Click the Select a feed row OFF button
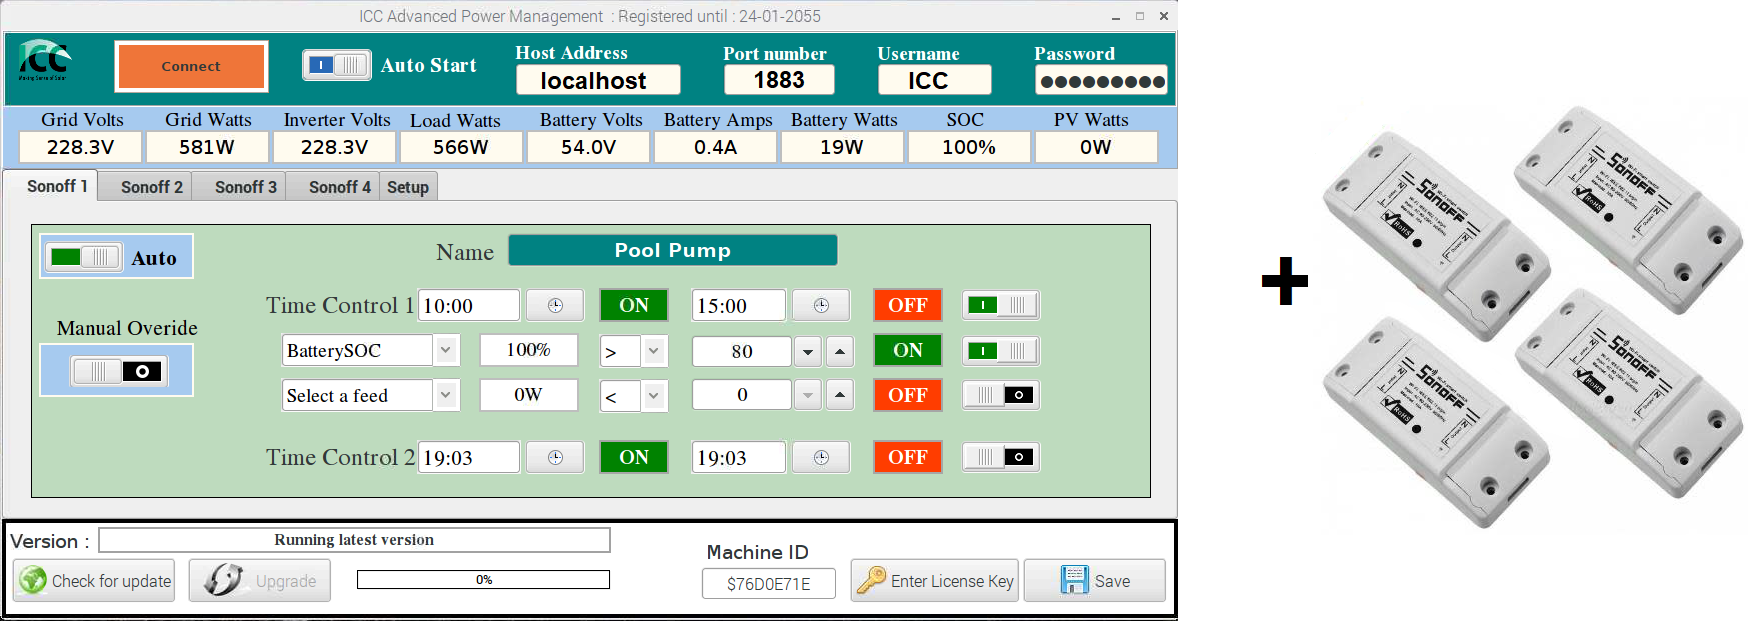 pos(908,396)
